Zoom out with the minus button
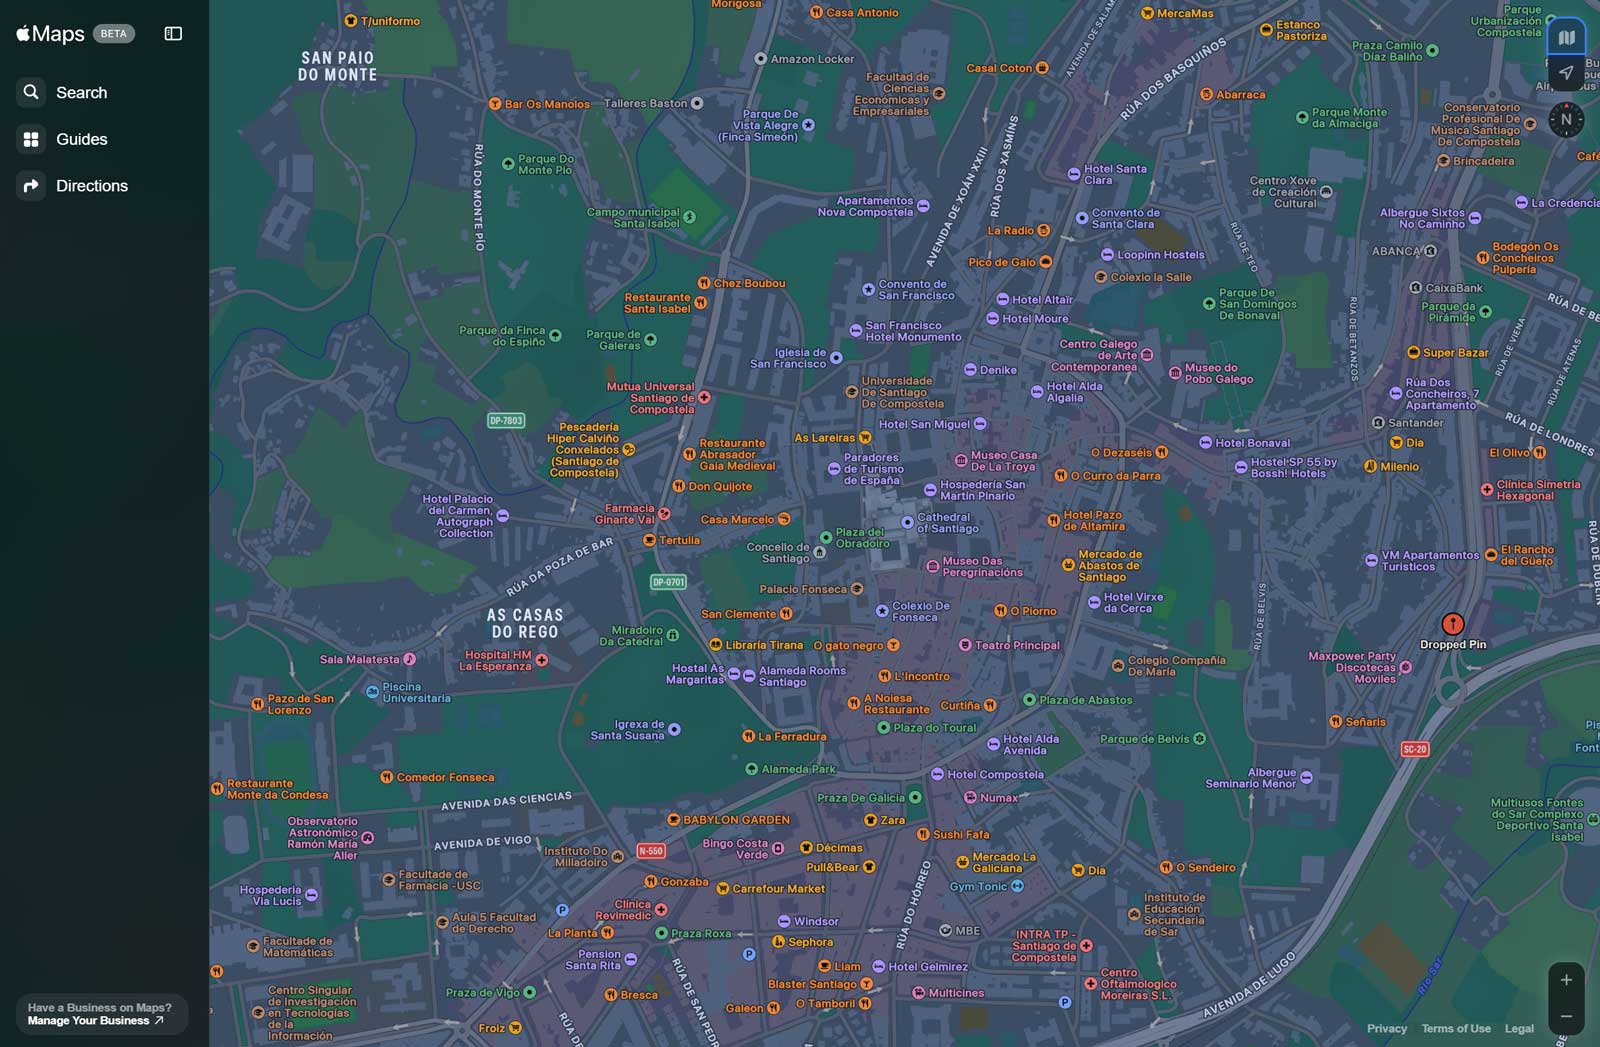Viewport: 1600px width, 1047px height. tap(1566, 1016)
